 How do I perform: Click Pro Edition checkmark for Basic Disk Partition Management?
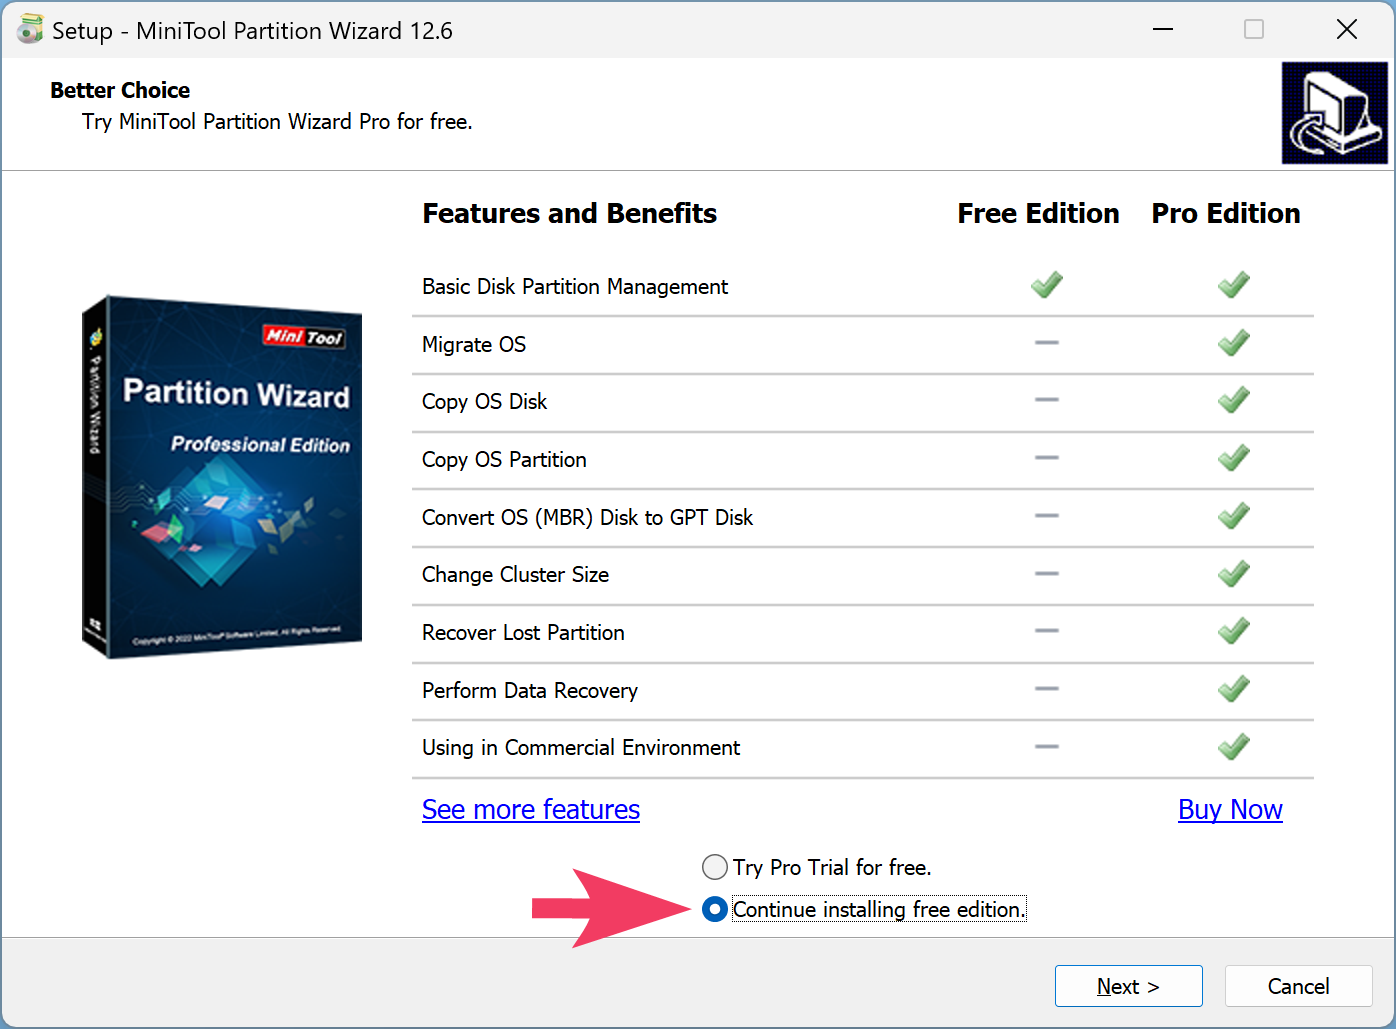coord(1234,285)
